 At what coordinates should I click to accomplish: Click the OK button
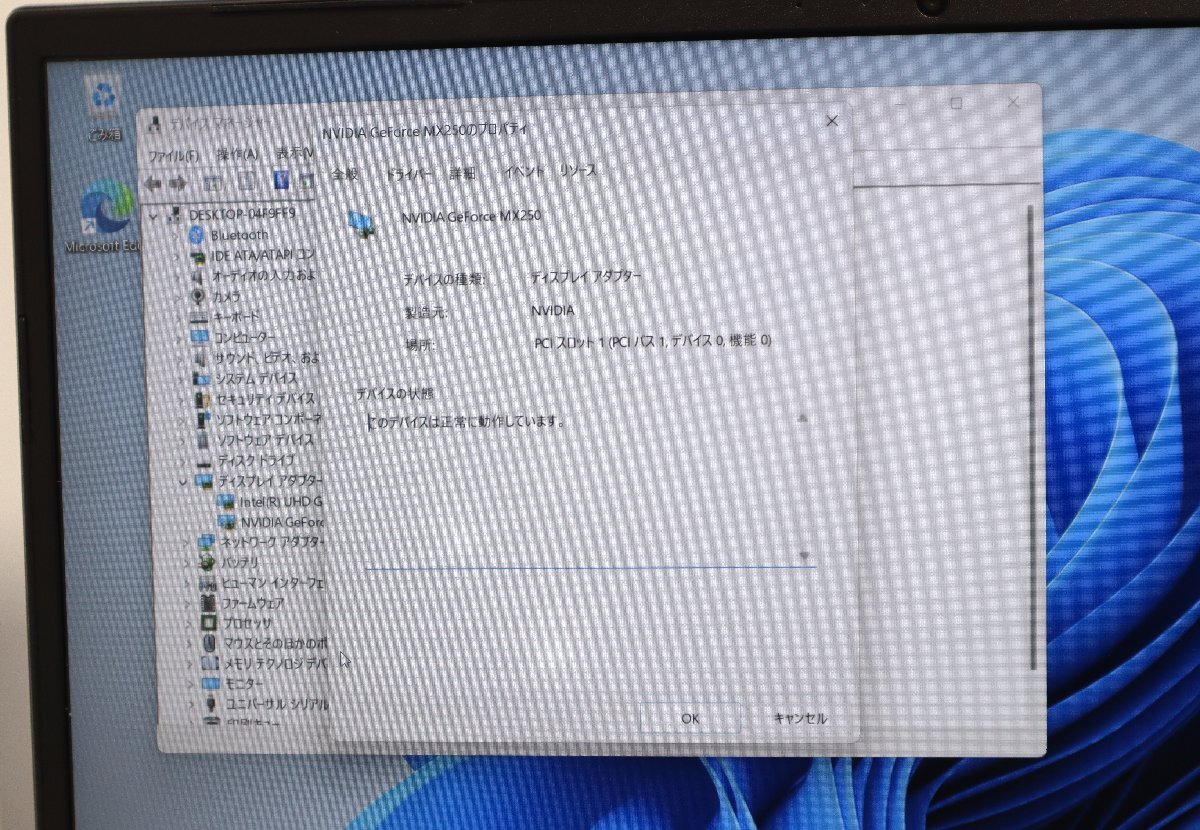click(690, 718)
